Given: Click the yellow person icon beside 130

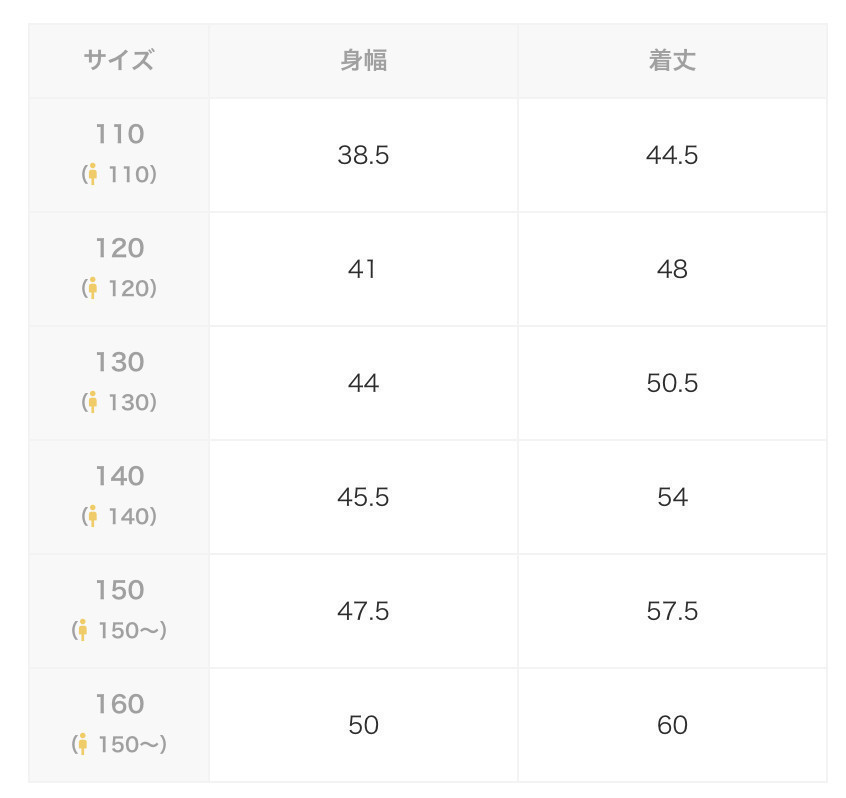Looking at the screenshot, I should (93, 402).
